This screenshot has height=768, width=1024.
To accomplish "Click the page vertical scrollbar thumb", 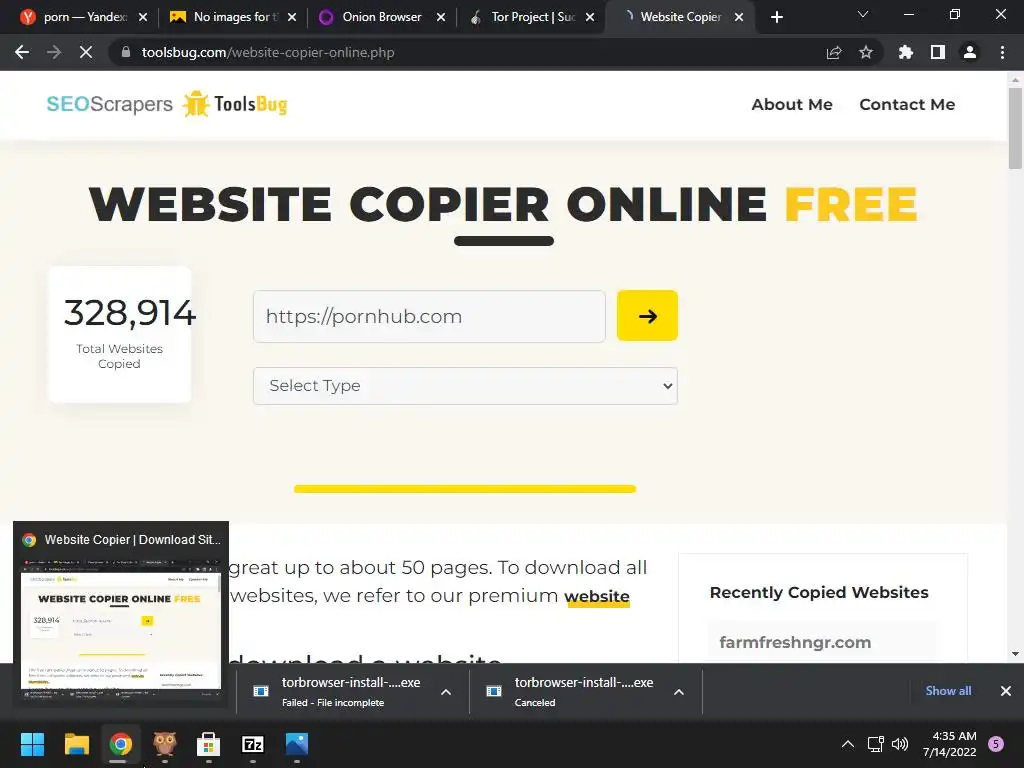I will point(1015,129).
